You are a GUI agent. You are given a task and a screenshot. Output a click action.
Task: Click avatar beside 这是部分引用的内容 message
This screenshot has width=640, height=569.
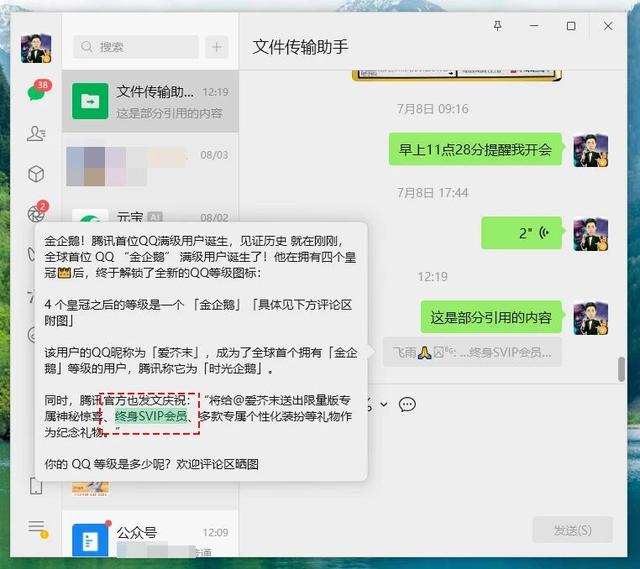click(x=591, y=318)
